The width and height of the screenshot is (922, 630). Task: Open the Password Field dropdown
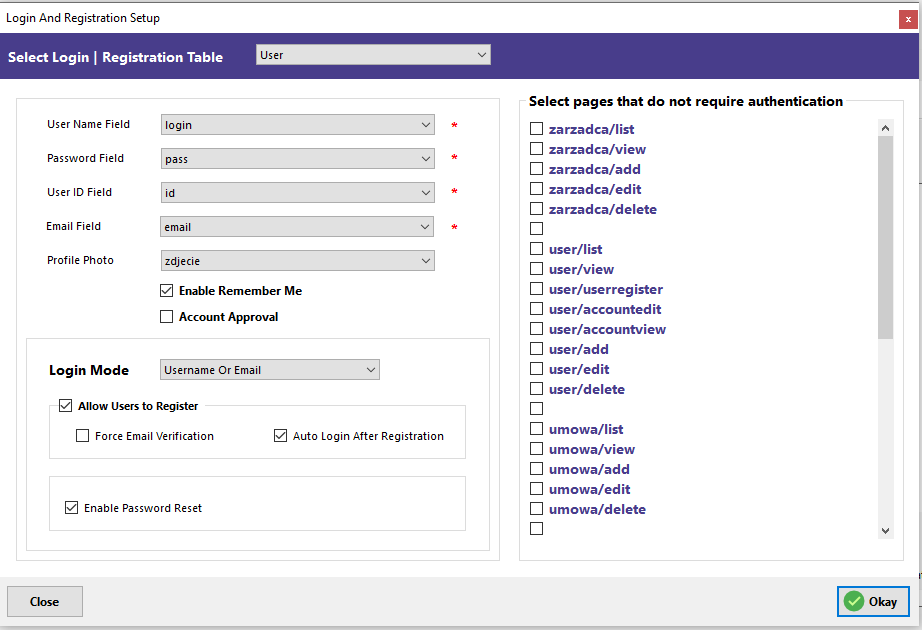298,159
